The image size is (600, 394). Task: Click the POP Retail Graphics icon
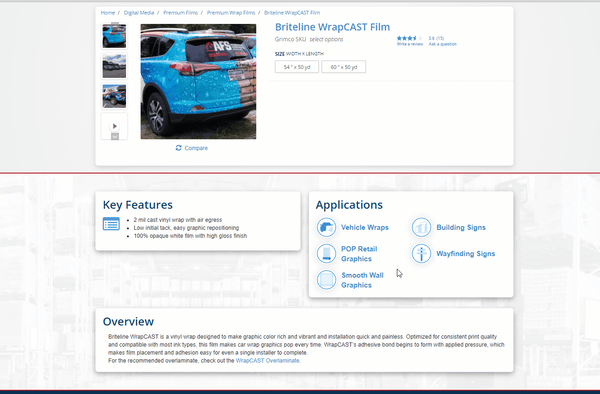pyautogui.click(x=326, y=254)
